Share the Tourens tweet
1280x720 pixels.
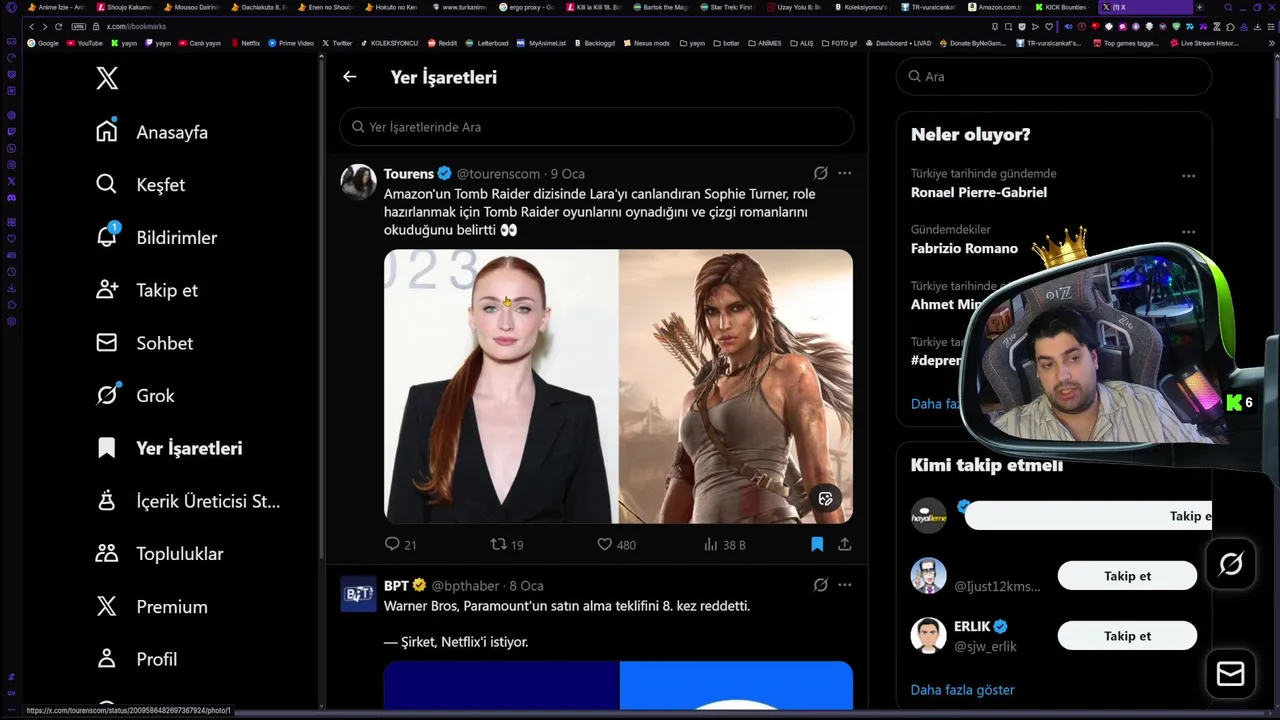845,544
